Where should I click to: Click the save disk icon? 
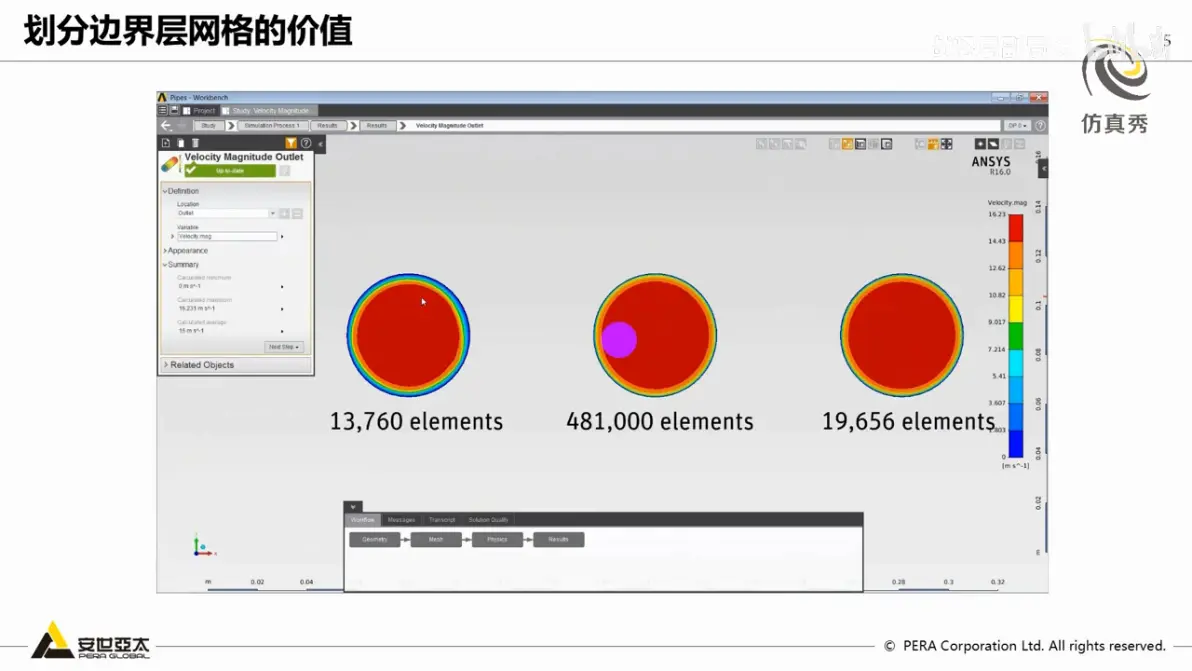pyautogui.click(x=174, y=110)
